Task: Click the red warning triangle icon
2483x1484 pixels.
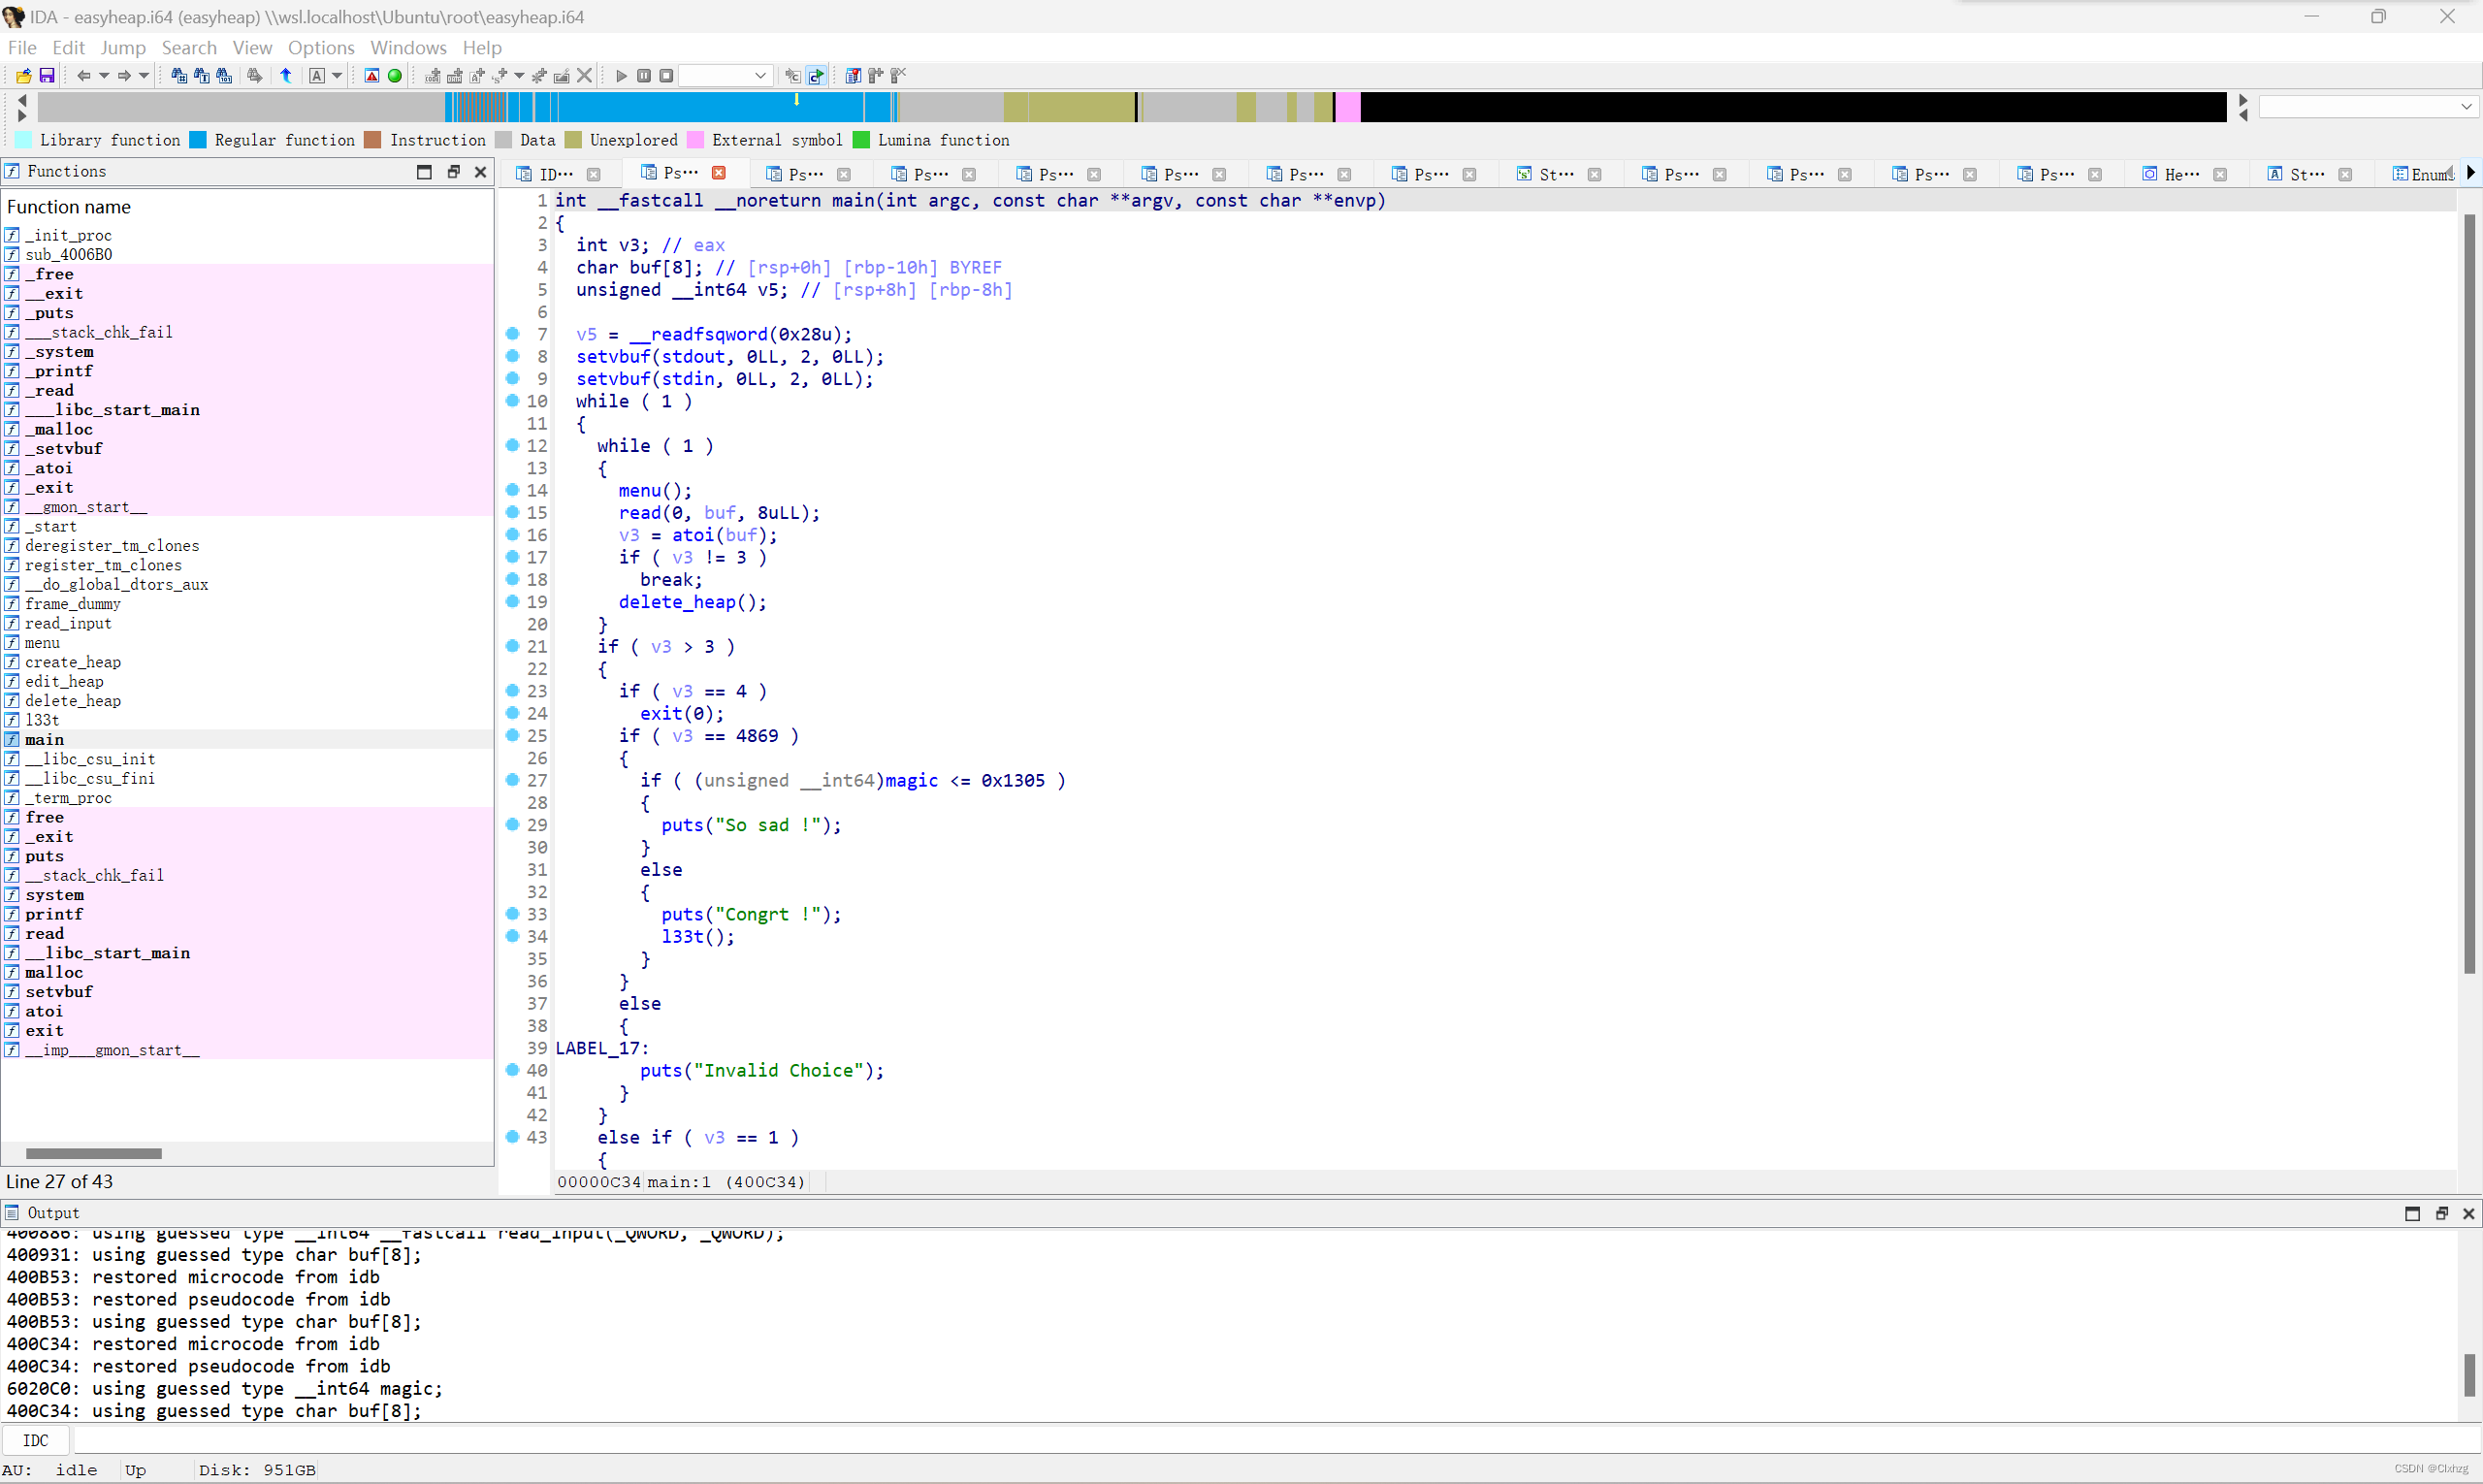Action: (372, 76)
